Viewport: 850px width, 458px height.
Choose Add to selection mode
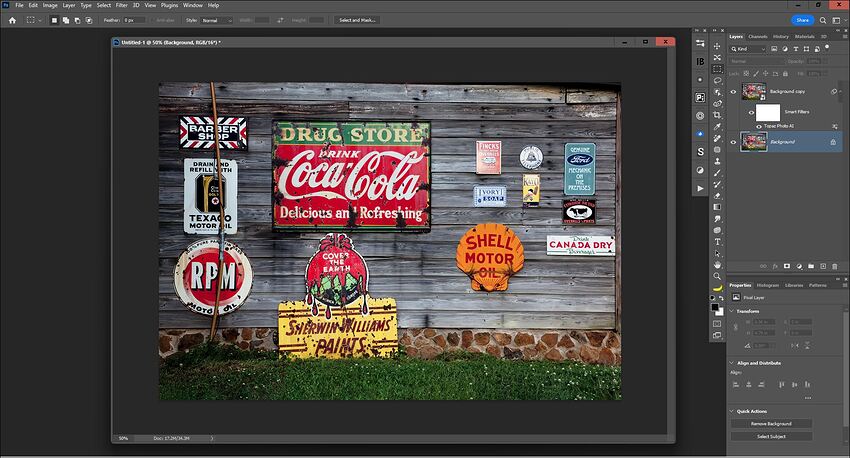(x=66, y=20)
